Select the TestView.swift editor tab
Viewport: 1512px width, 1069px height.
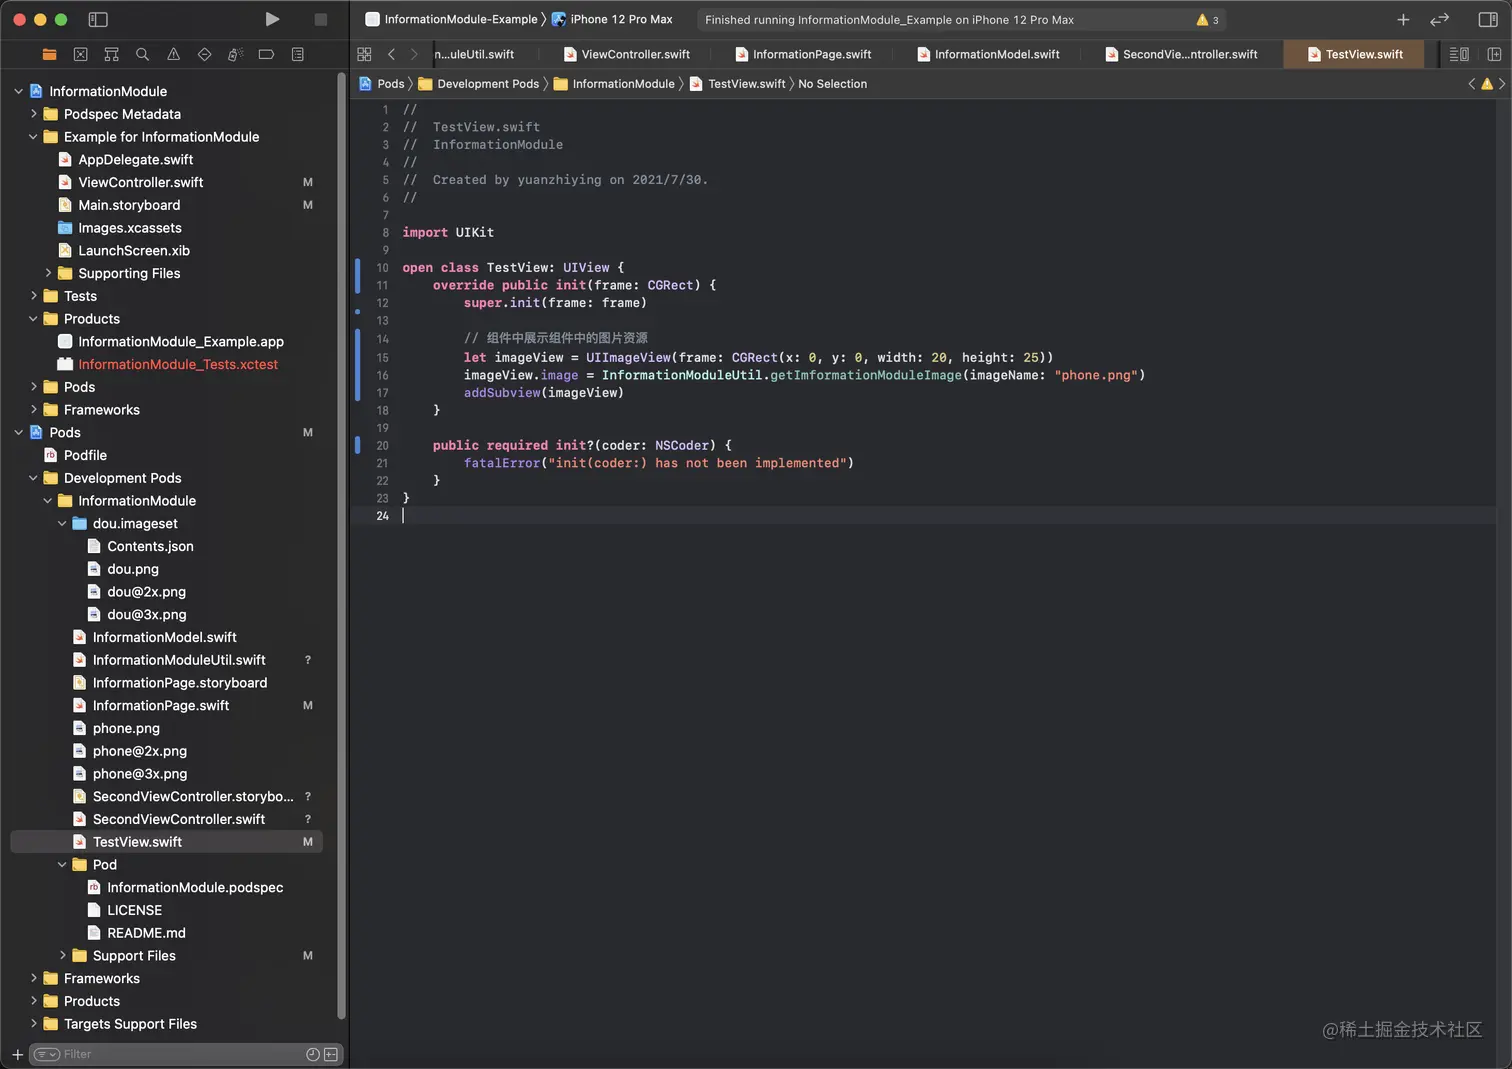click(1355, 54)
